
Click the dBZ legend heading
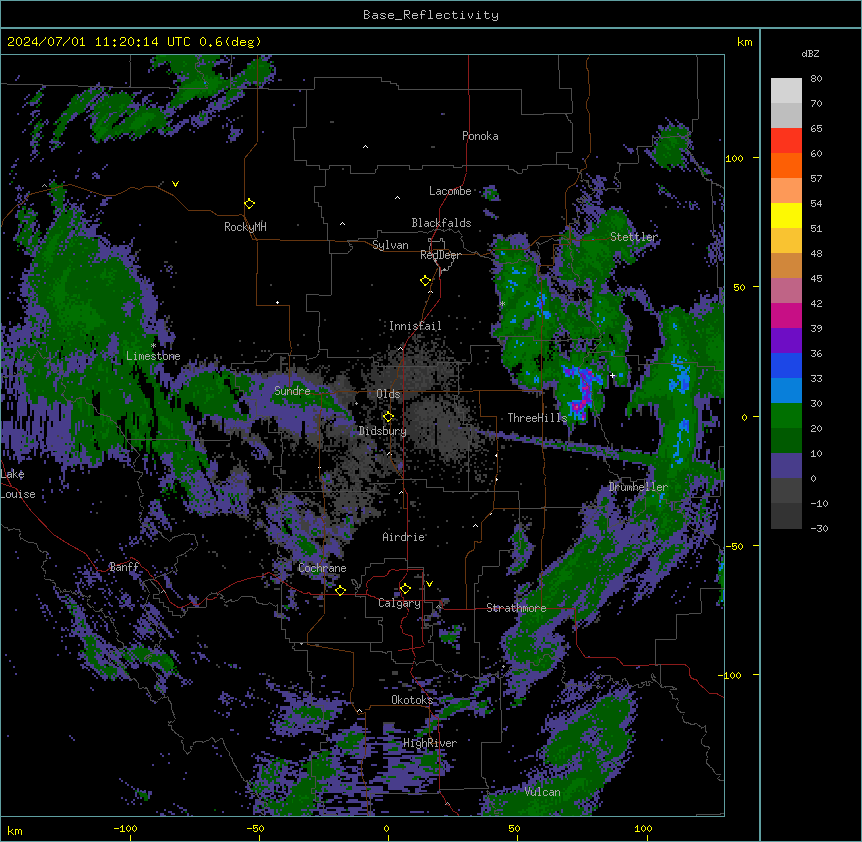pyautogui.click(x=810, y=54)
